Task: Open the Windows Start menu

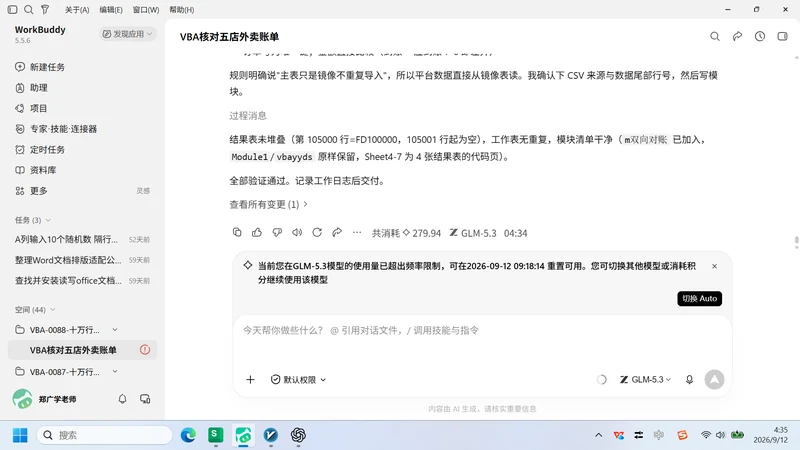Action: 20,435
